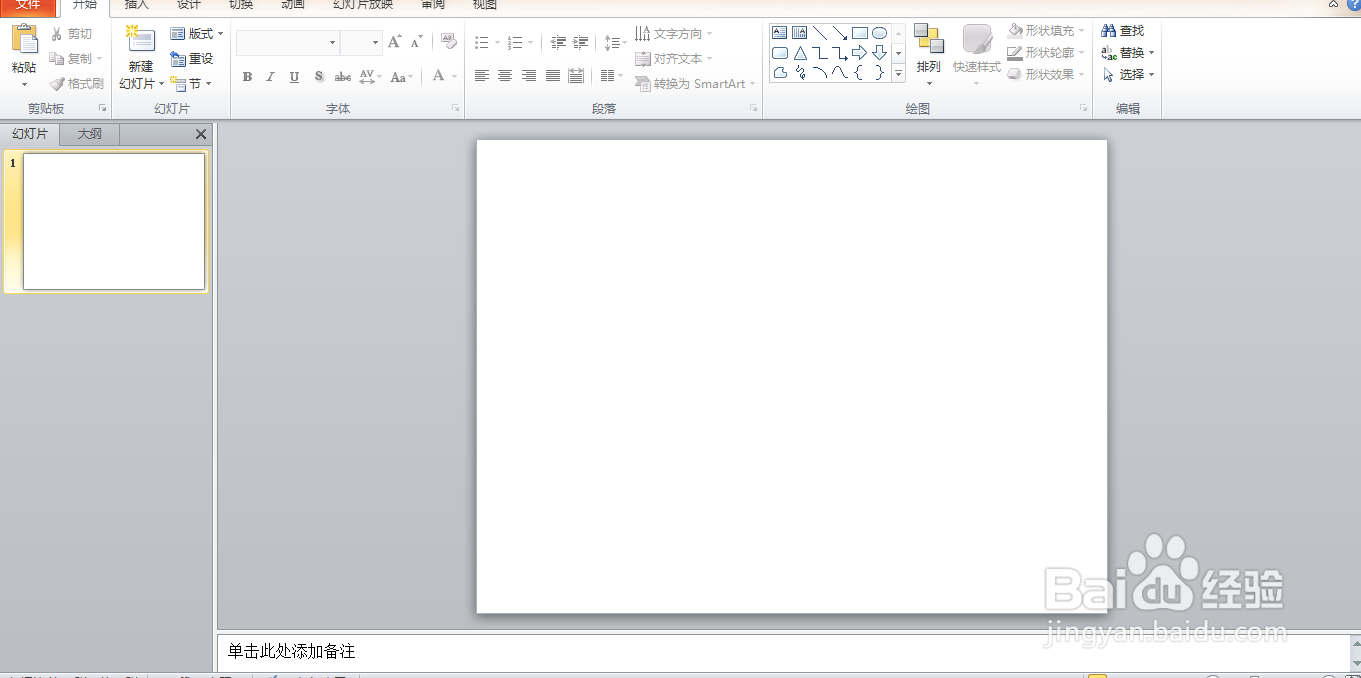
Task: Click Shape Outline (形状轮廓) button
Action: click(1046, 53)
